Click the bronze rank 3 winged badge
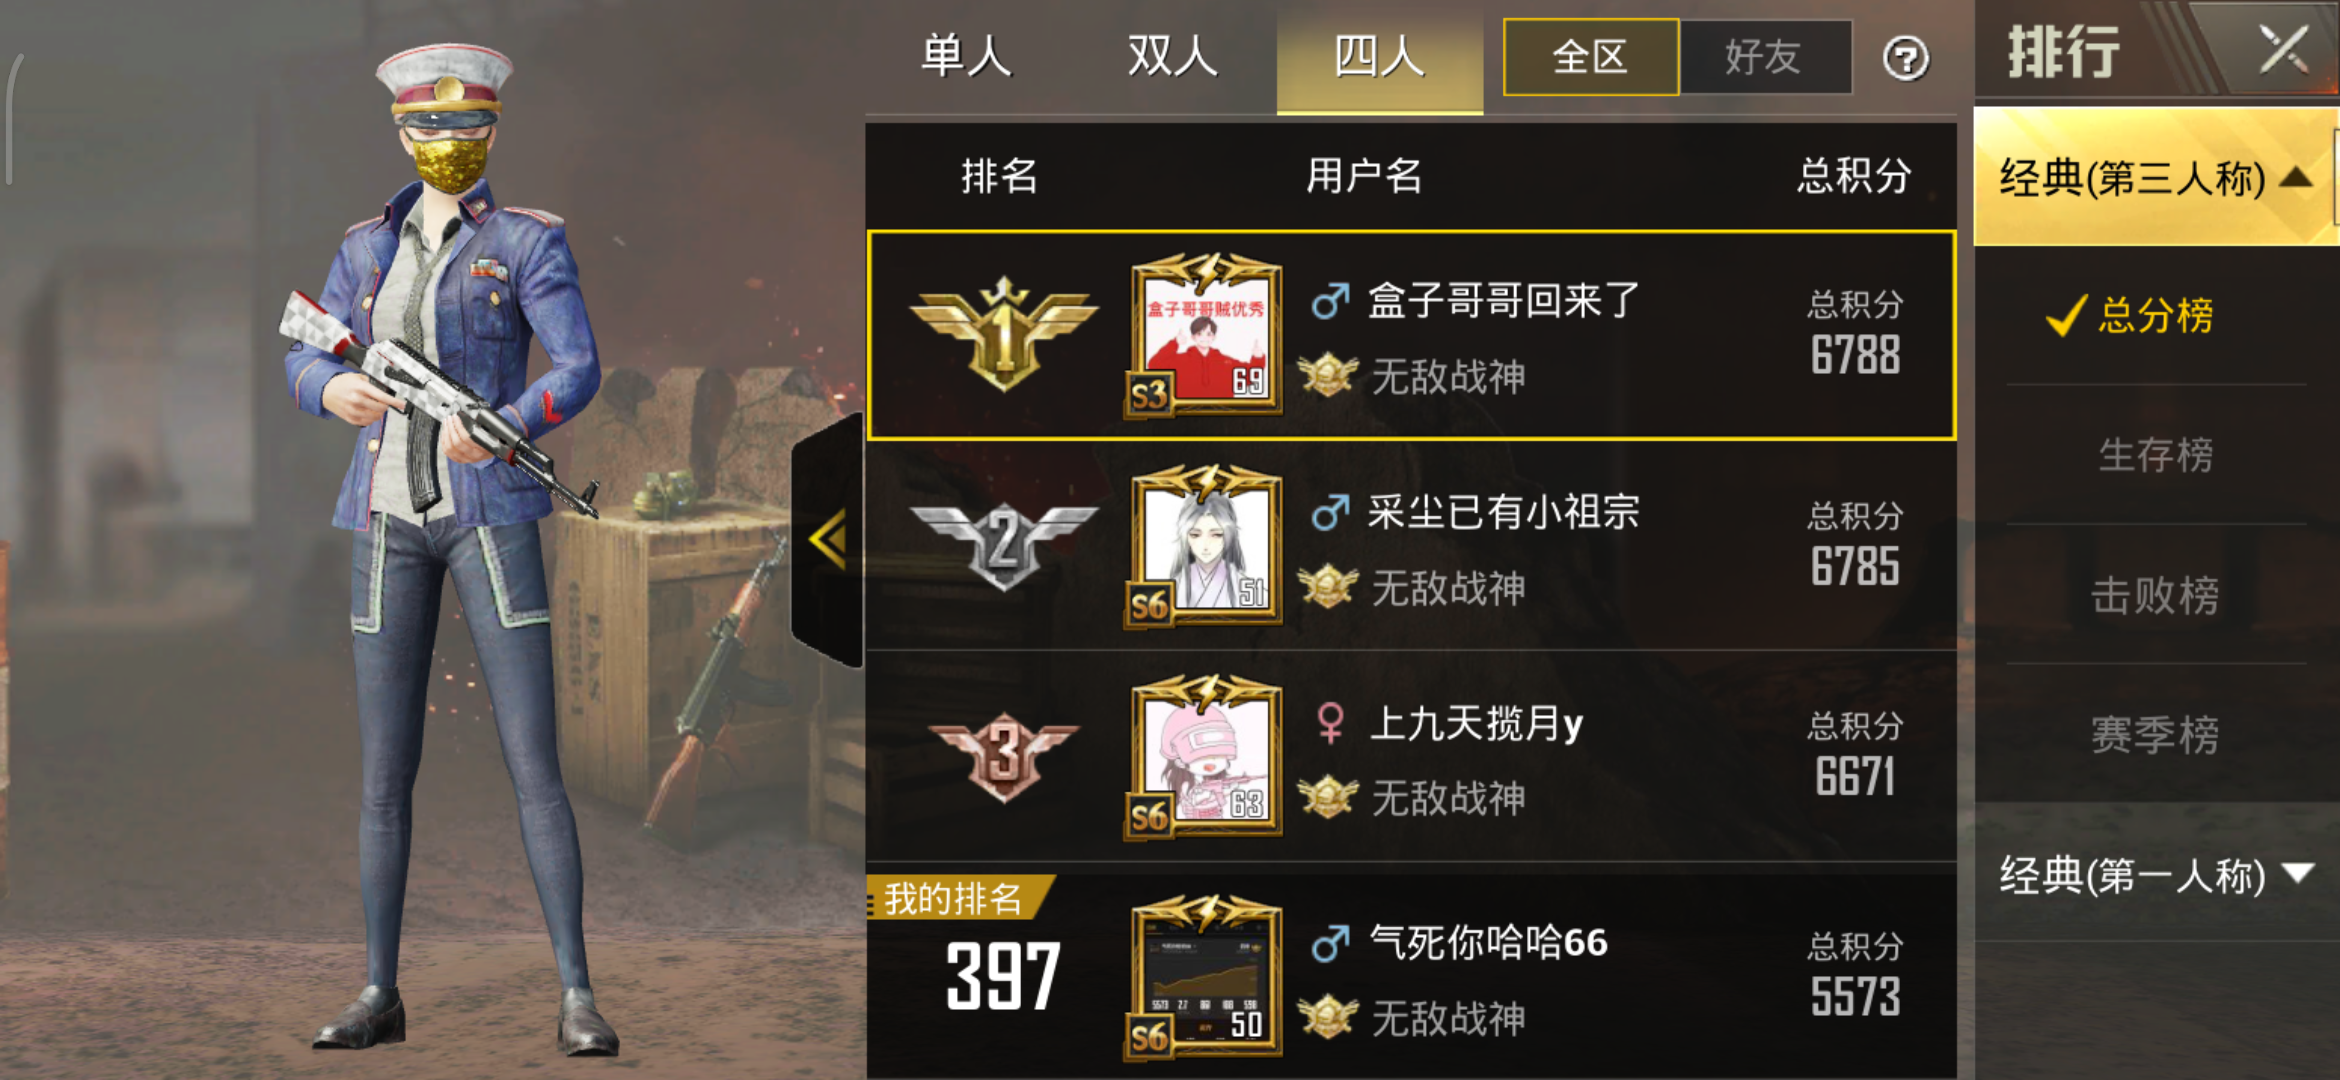The height and width of the screenshot is (1080, 2340). (1004, 756)
